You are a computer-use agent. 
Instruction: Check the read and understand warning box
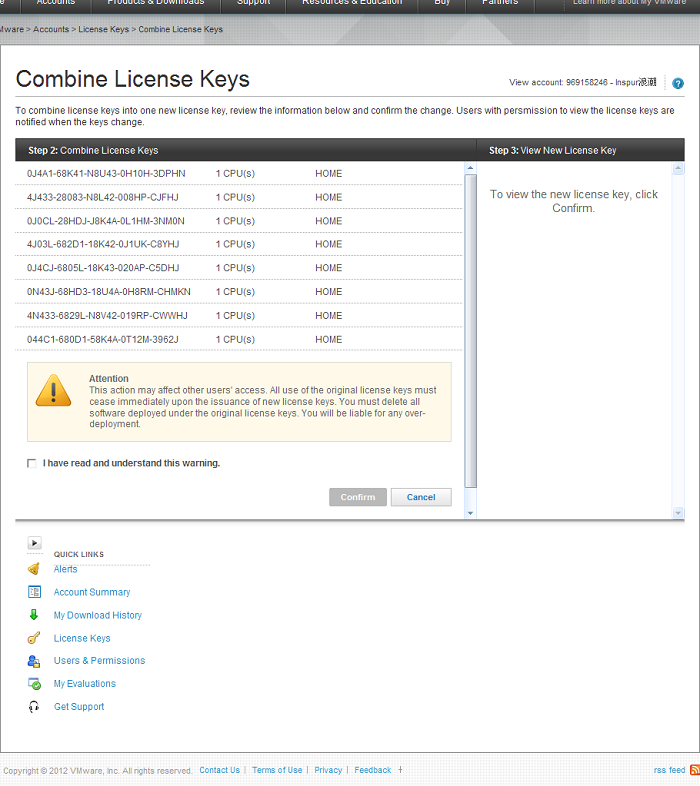[32, 463]
